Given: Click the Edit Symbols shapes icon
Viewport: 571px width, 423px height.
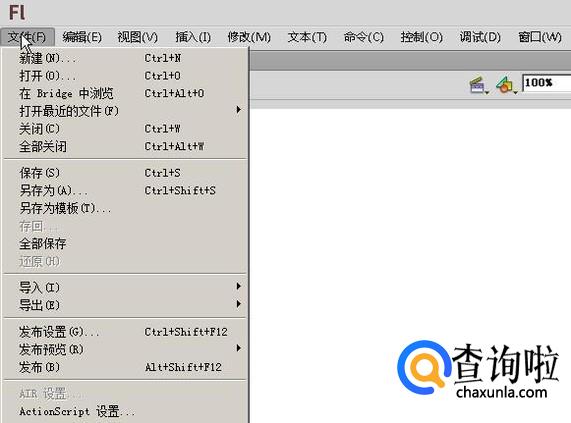Looking at the screenshot, I should pos(506,85).
